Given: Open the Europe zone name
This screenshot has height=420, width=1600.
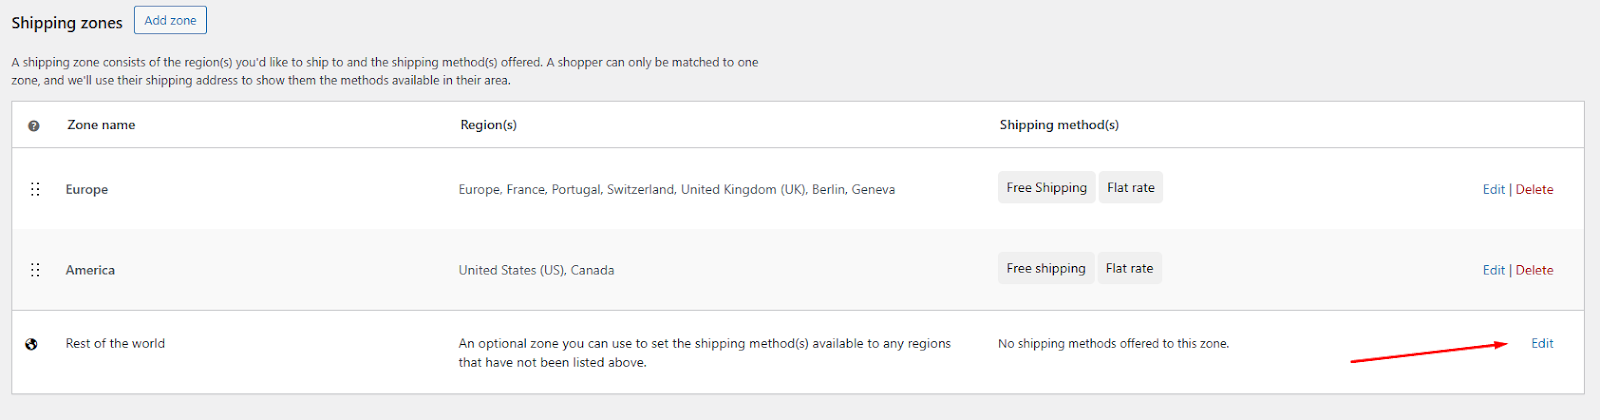Looking at the screenshot, I should click(87, 189).
